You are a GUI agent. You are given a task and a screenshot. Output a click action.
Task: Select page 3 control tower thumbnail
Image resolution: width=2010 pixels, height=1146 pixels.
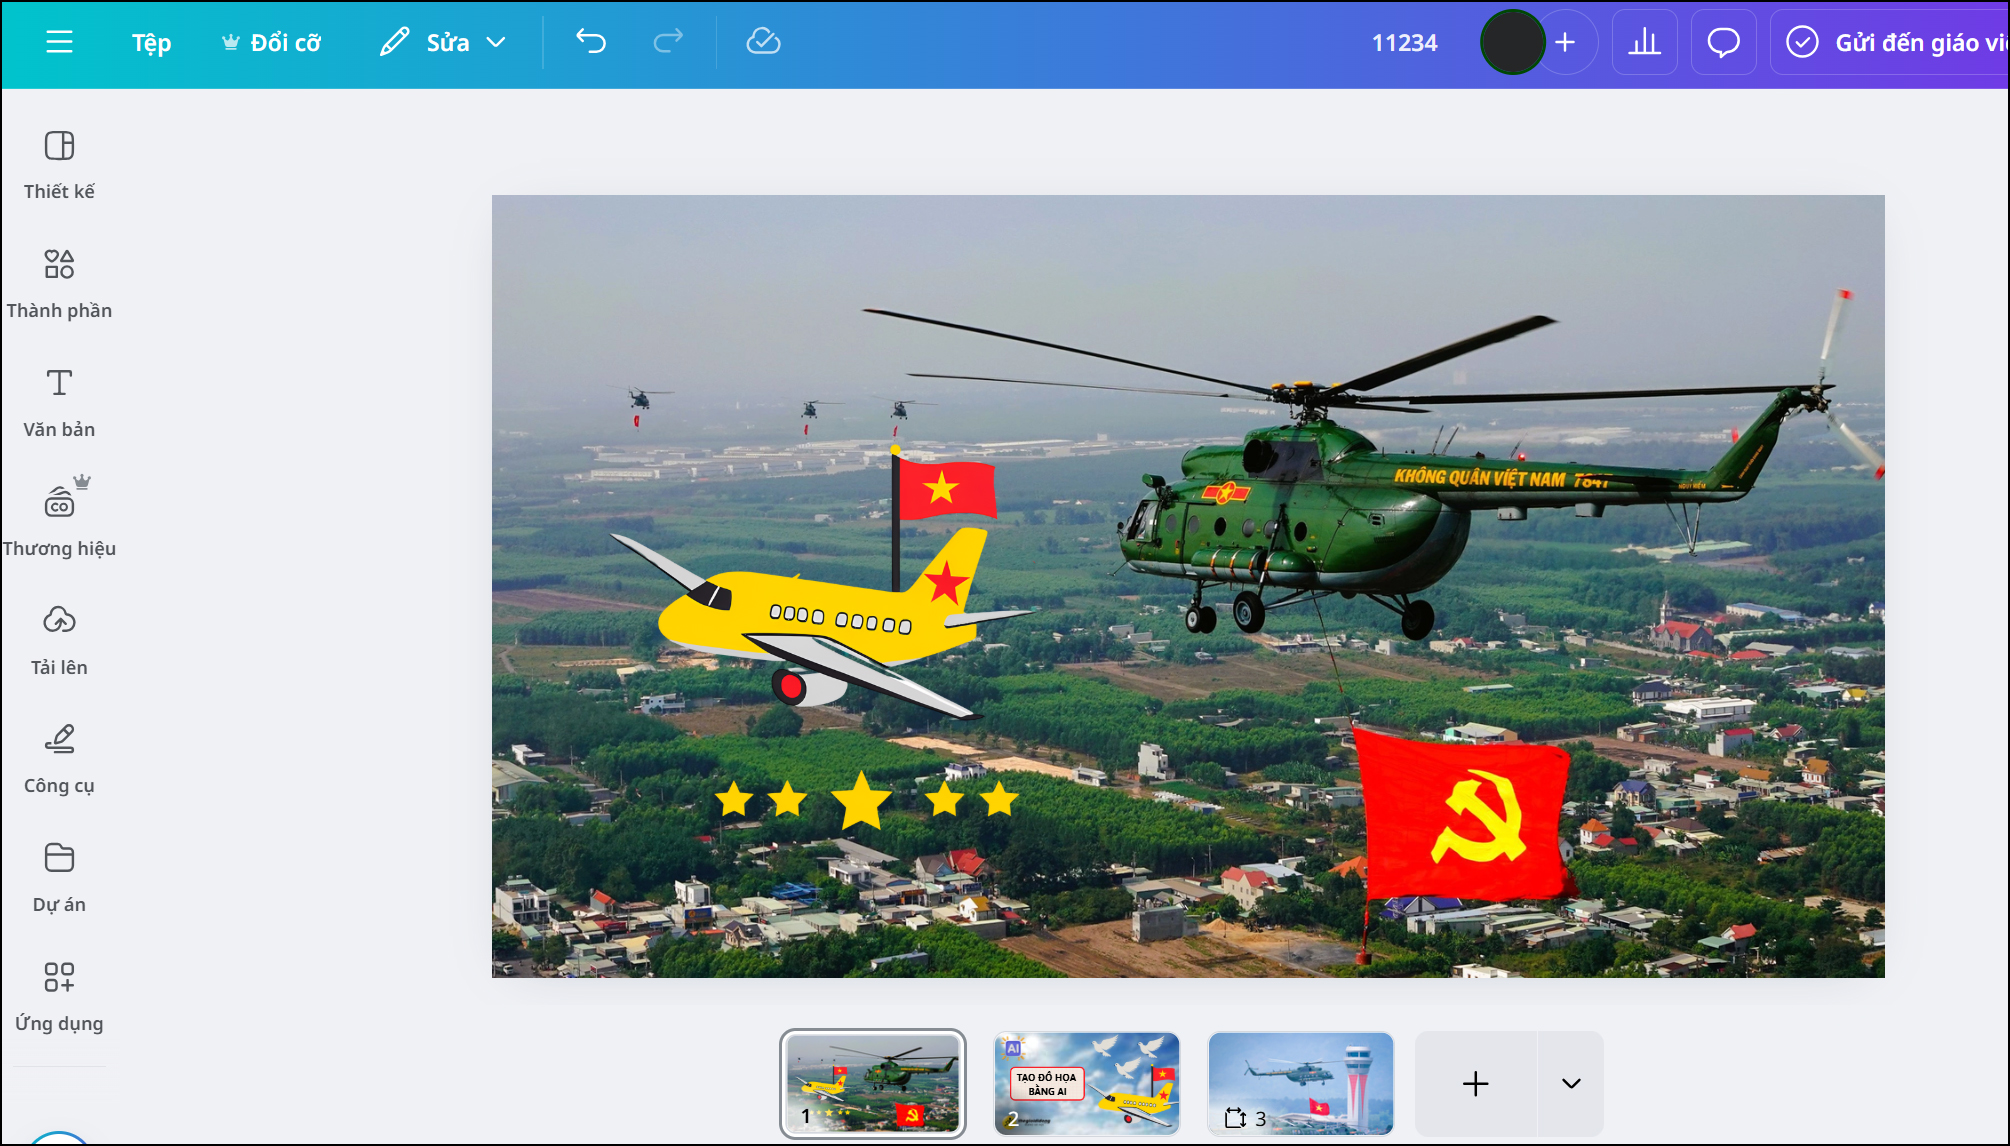point(1301,1084)
